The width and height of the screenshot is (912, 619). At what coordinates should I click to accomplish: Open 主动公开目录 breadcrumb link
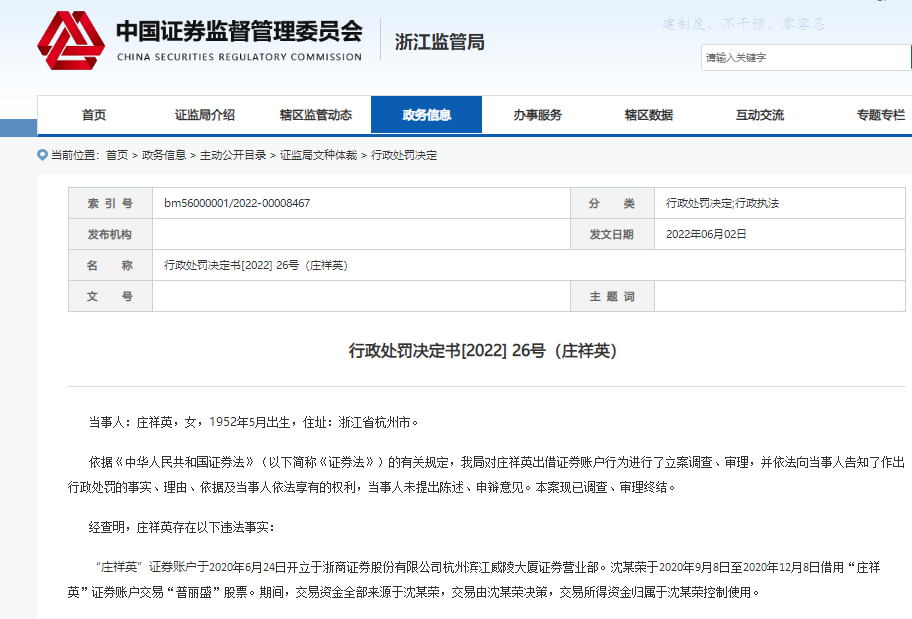(233, 155)
